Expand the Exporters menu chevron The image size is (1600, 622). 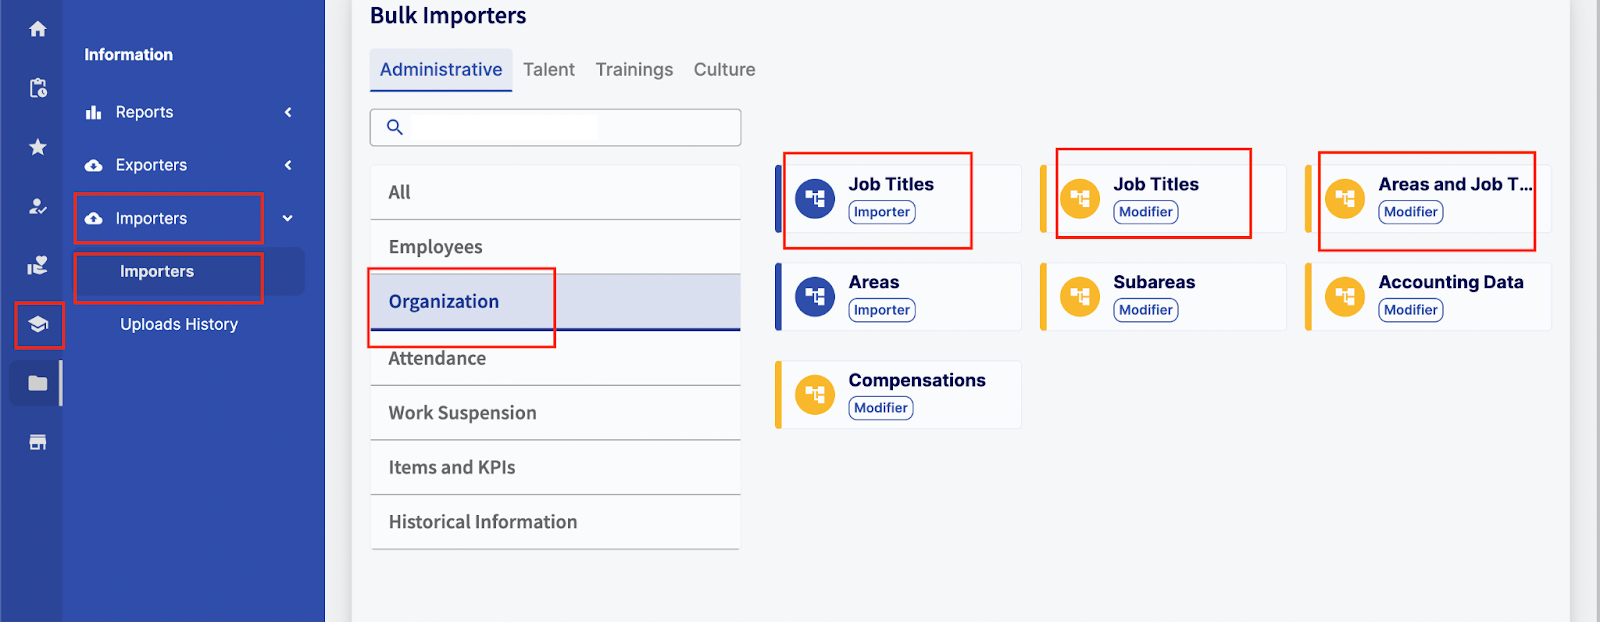(288, 165)
